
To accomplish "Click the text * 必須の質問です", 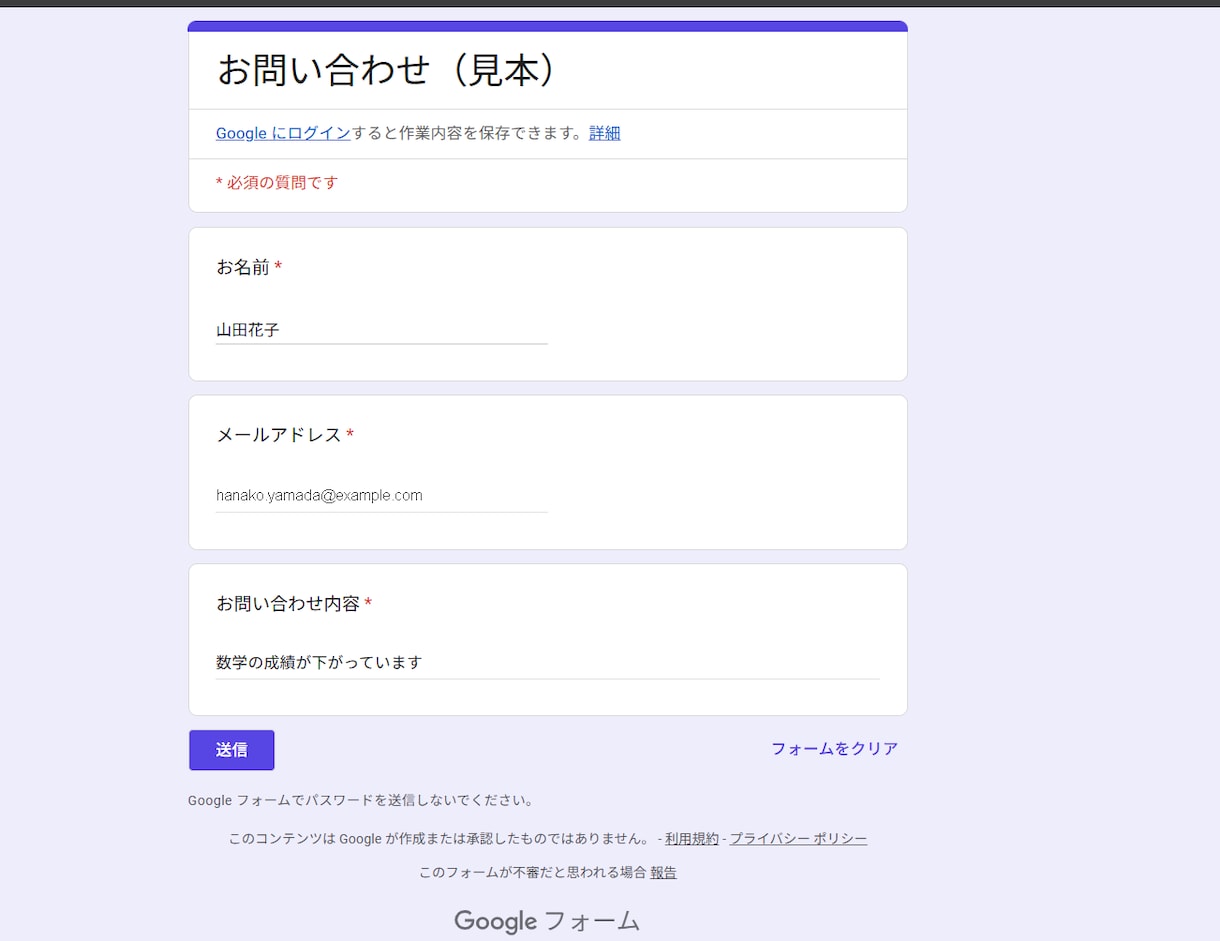I will [277, 183].
